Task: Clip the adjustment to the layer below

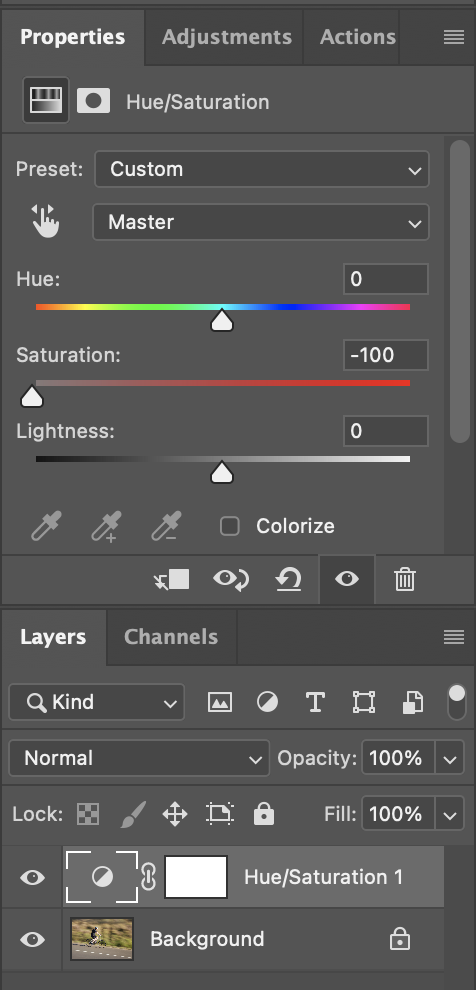Action: pos(172,579)
